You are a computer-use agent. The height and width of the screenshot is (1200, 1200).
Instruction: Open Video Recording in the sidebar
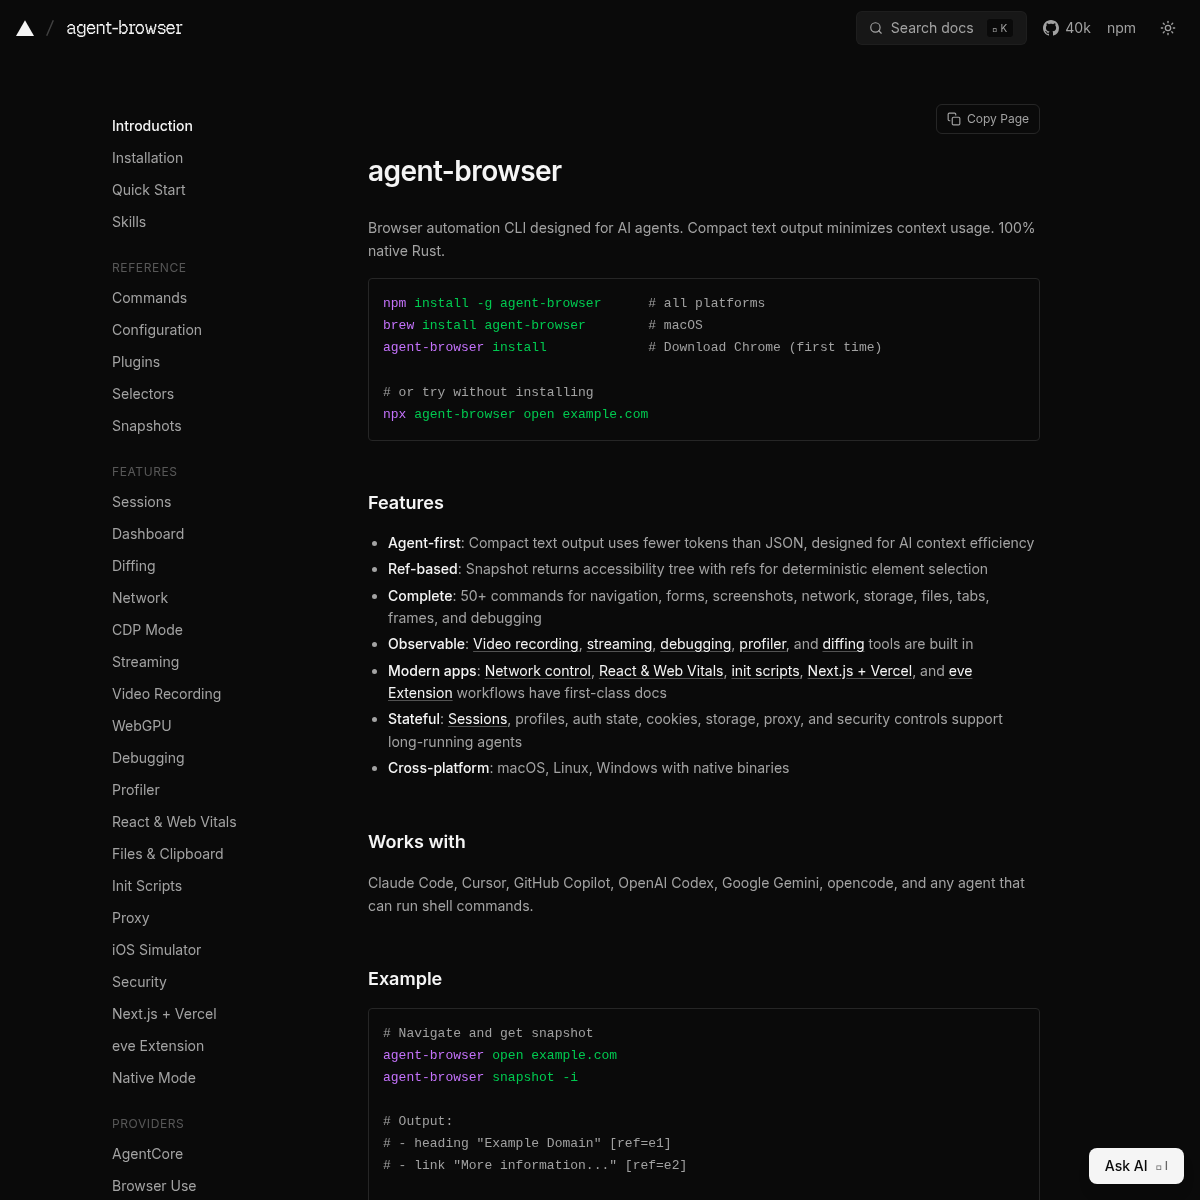point(166,694)
